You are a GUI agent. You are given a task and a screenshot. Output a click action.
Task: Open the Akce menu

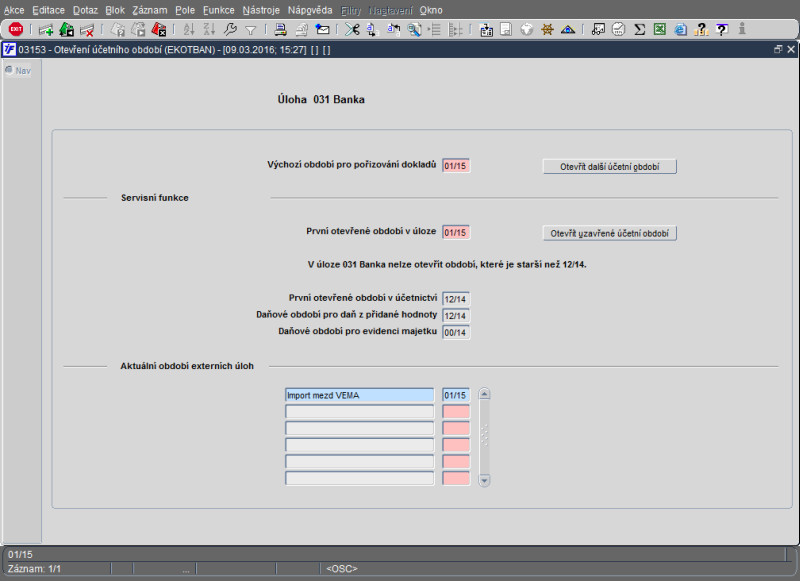[14, 10]
